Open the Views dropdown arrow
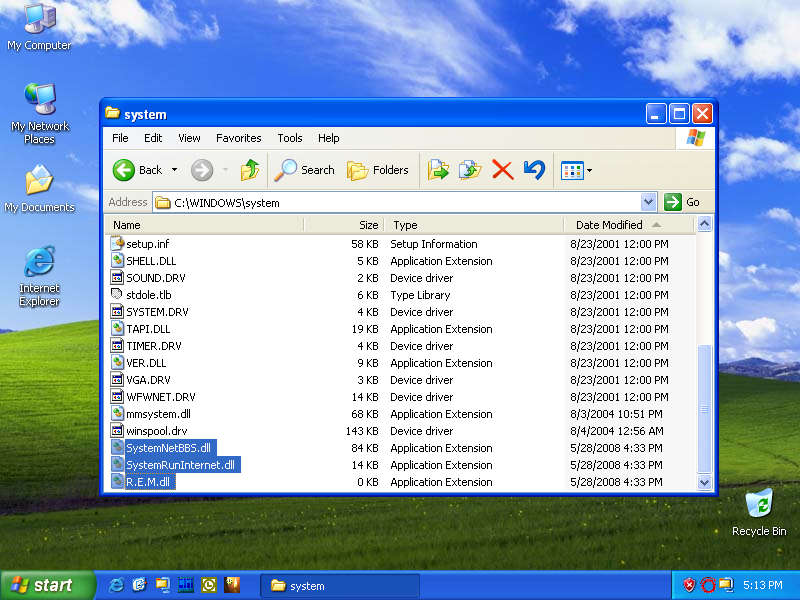The width and height of the screenshot is (800, 600). 589,170
